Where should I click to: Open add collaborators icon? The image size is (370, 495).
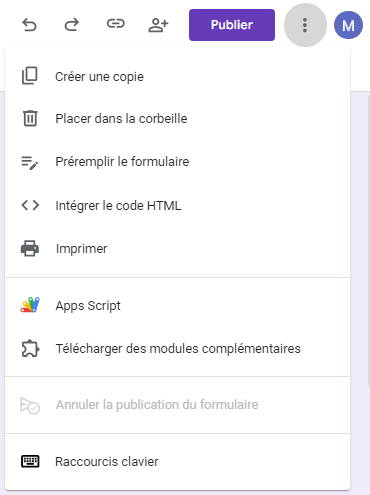(x=158, y=25)
